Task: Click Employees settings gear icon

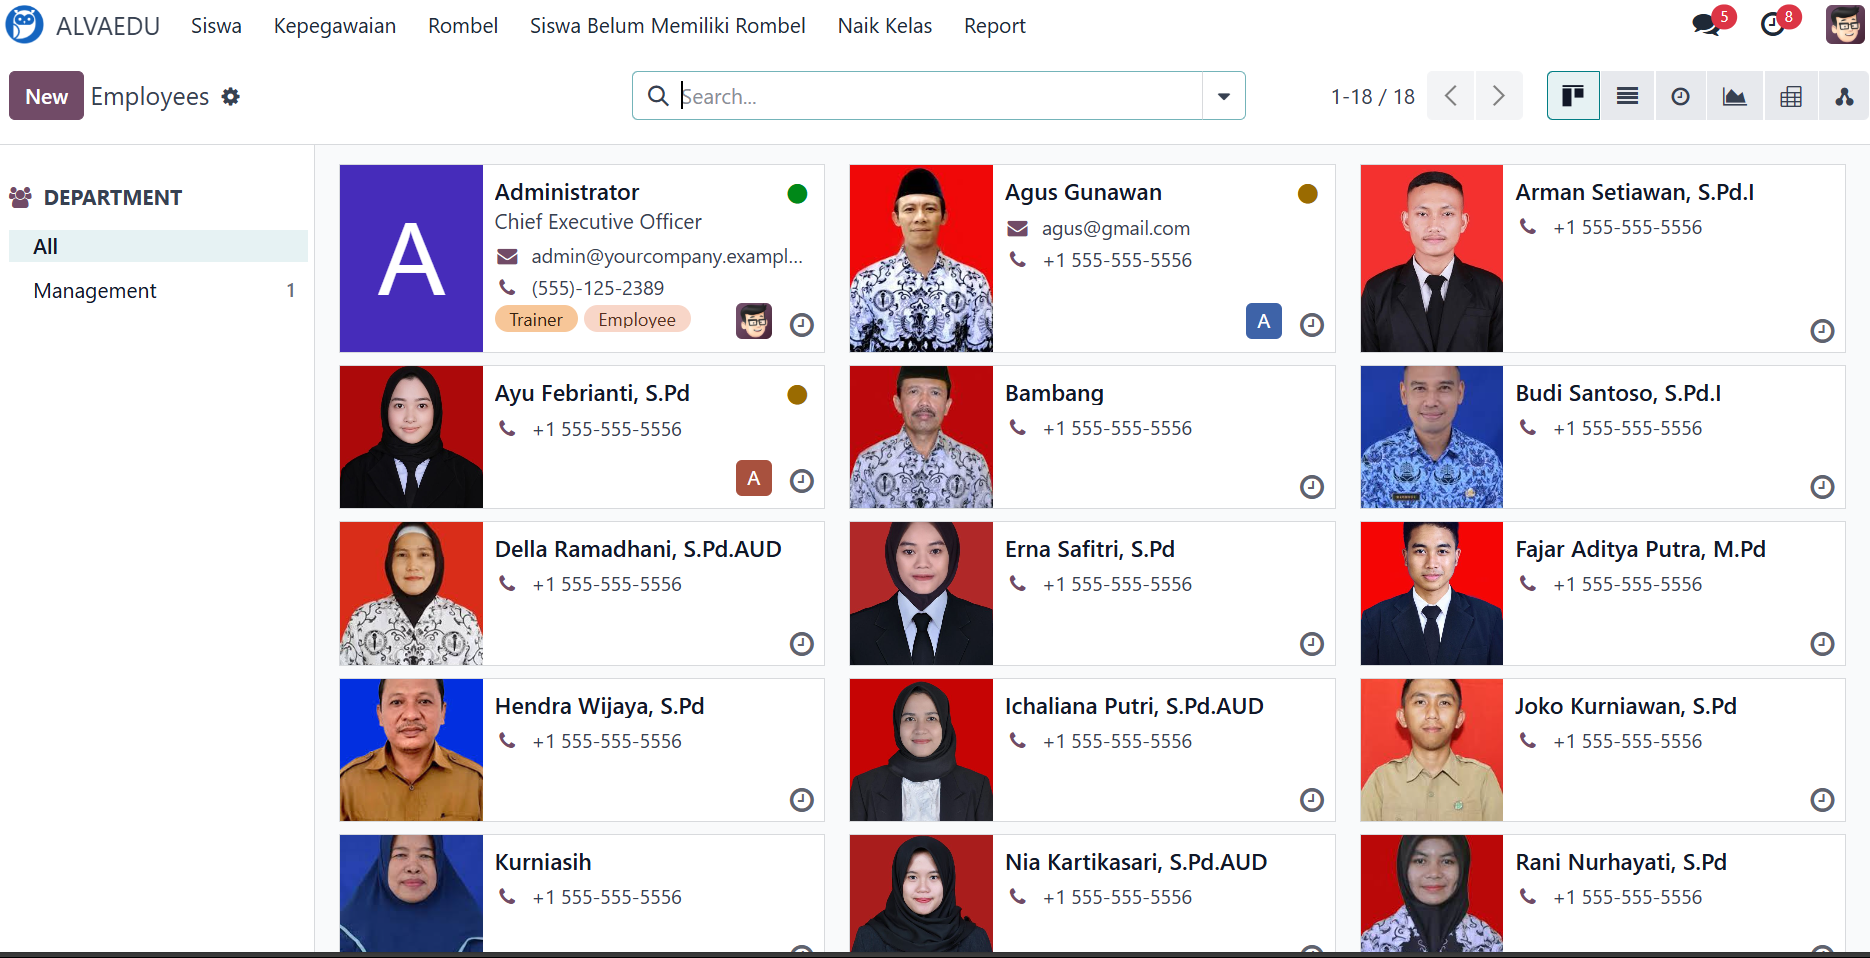Action: [231, 97]
